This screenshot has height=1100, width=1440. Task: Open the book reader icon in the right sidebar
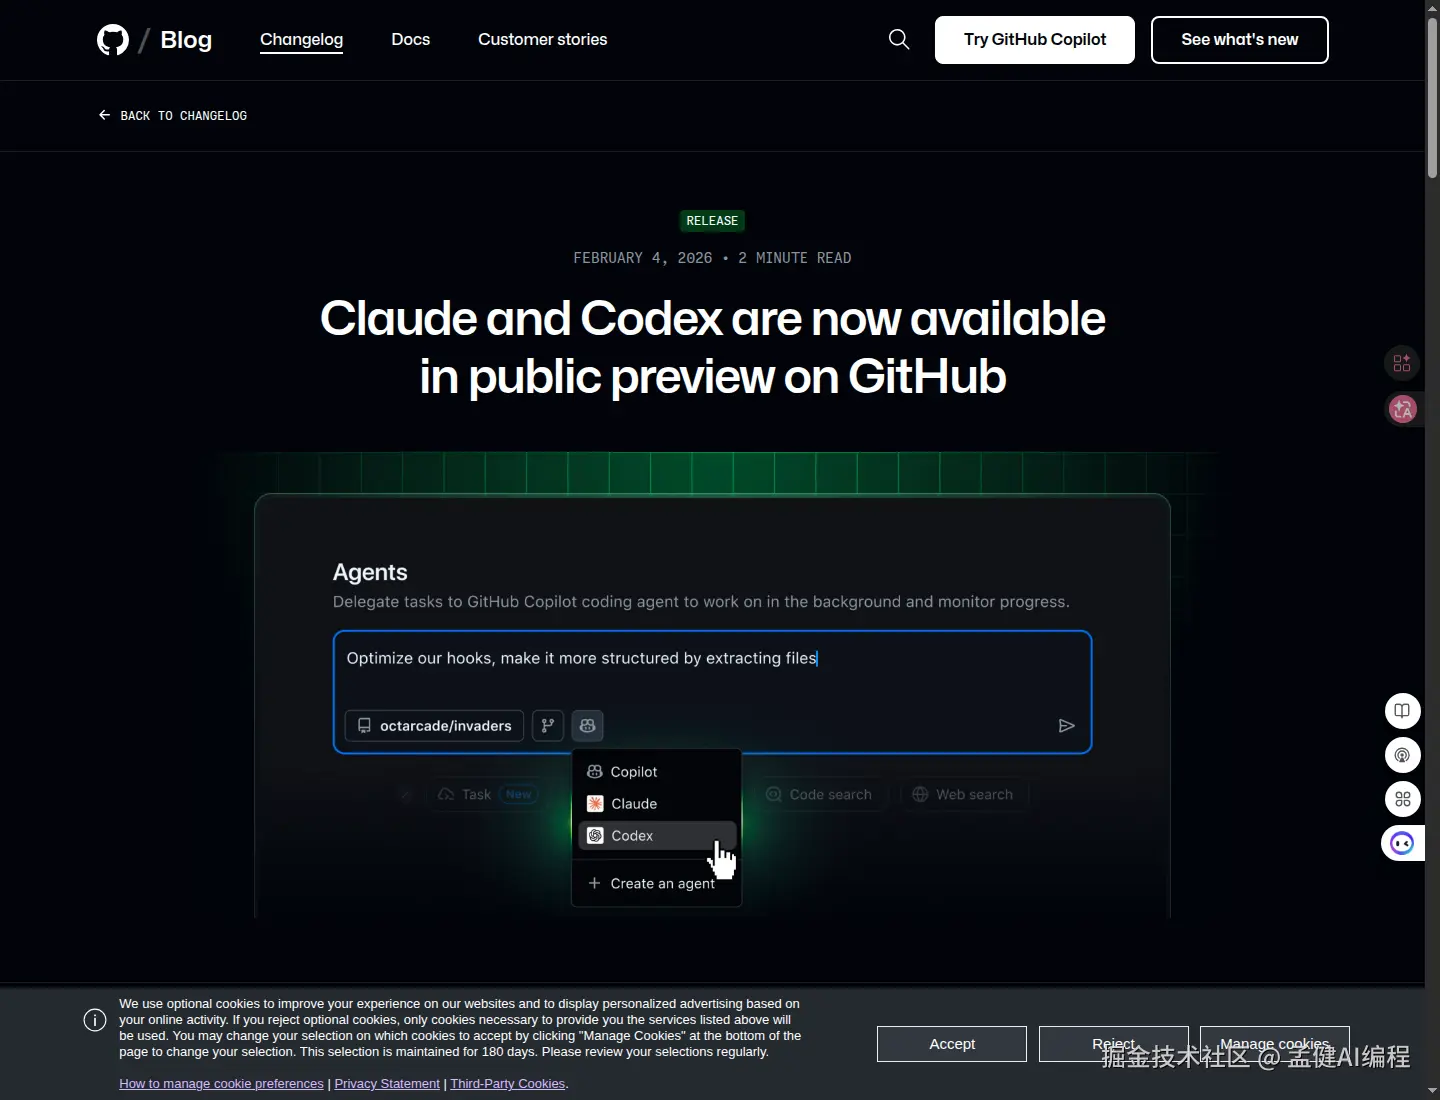(x=1402, y=711)
